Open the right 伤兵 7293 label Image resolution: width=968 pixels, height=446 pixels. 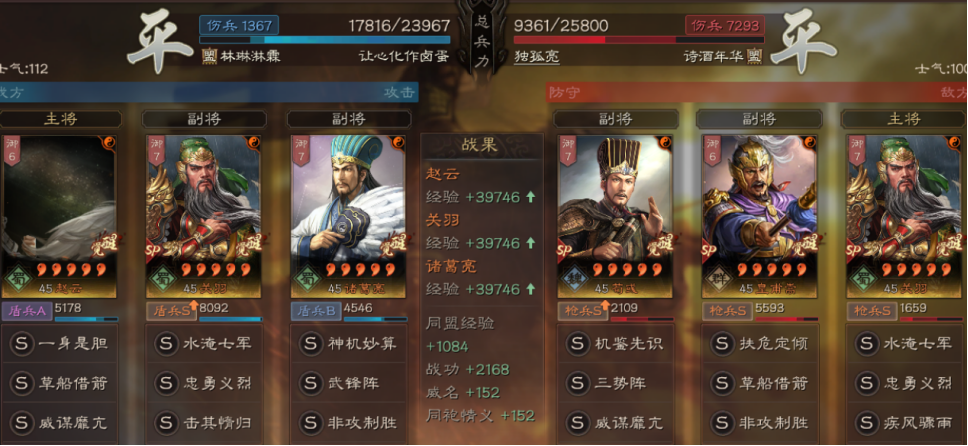(x=725, y=25)
